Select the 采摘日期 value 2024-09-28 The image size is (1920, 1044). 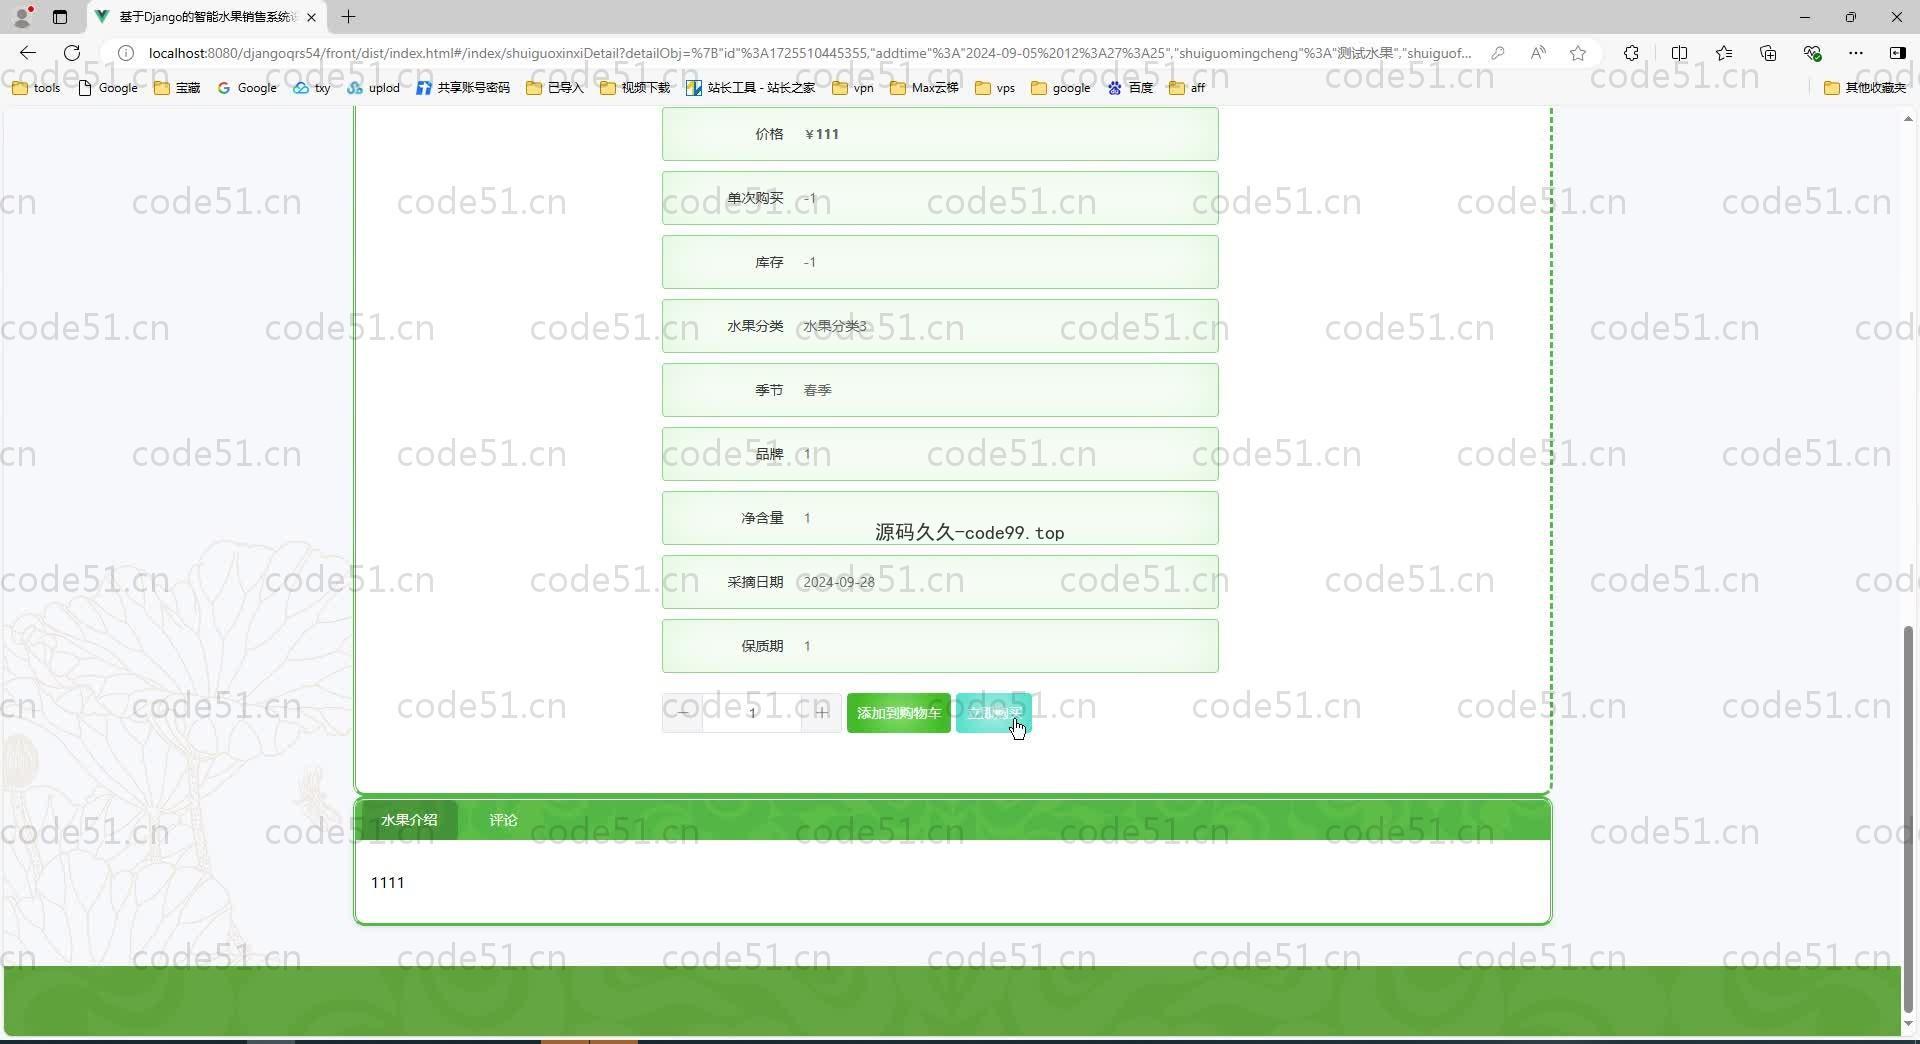pos(839,582)
